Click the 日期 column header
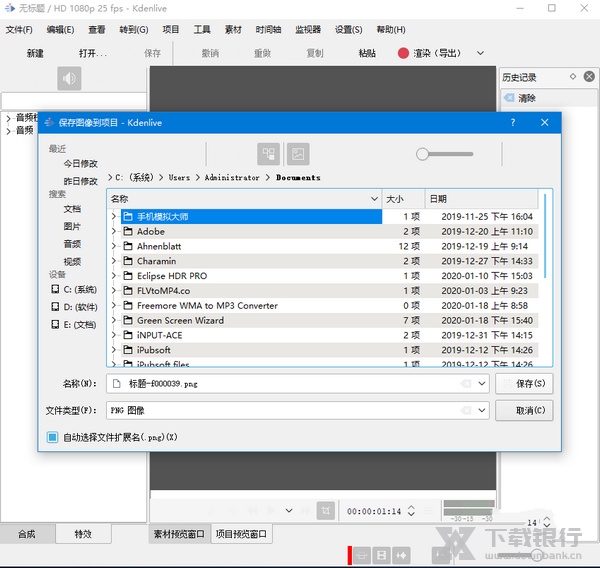The width and height of the screenshot is (600, 568). click(482, 199)
